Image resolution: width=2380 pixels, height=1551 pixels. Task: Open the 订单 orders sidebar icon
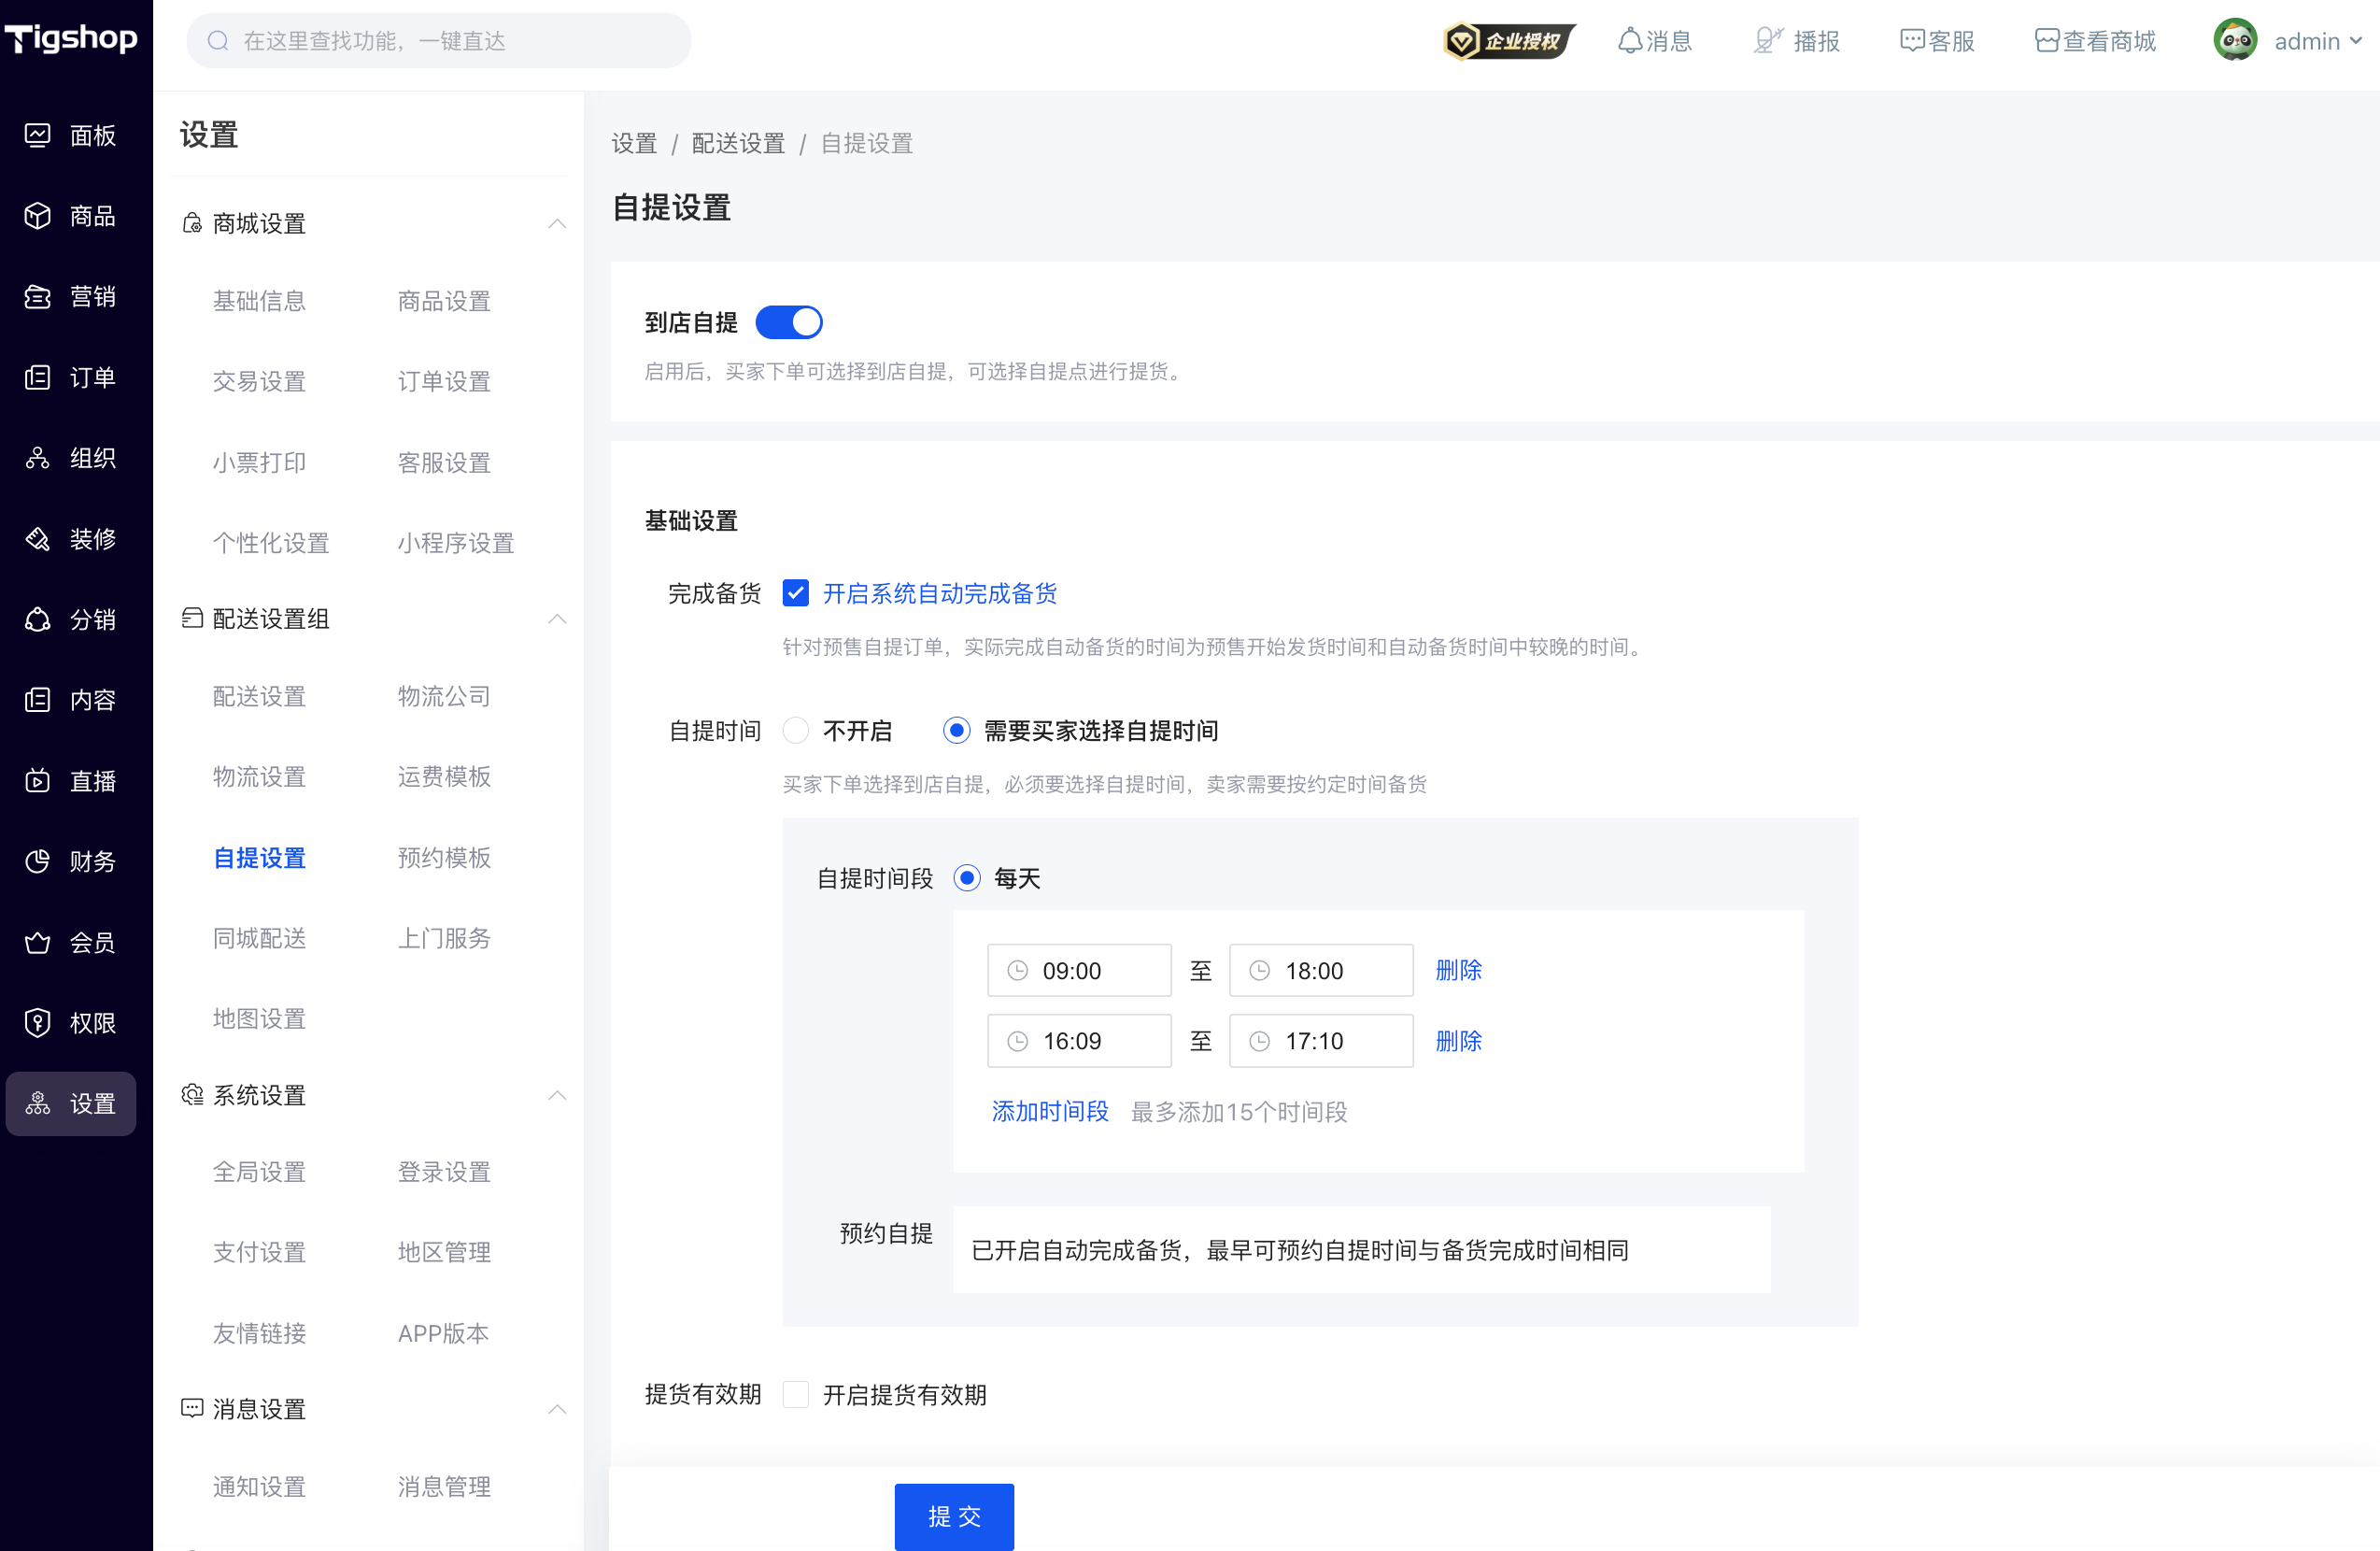[x=38, y=377]
